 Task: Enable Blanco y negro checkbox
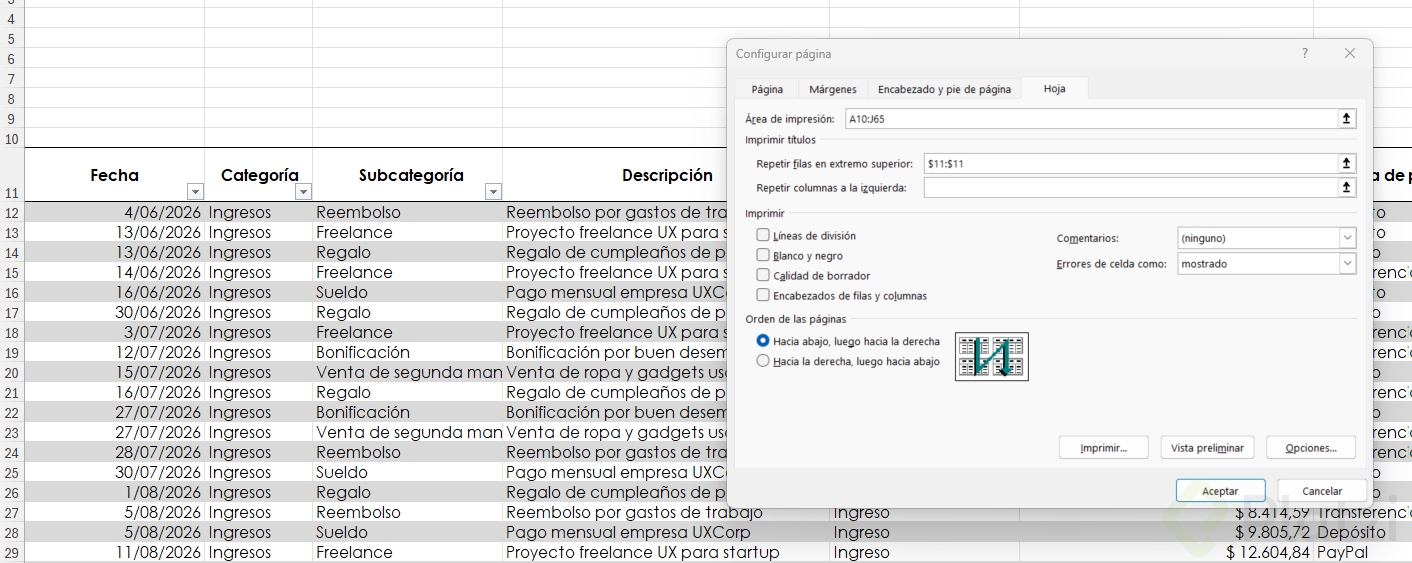click(x=763, y=256)
